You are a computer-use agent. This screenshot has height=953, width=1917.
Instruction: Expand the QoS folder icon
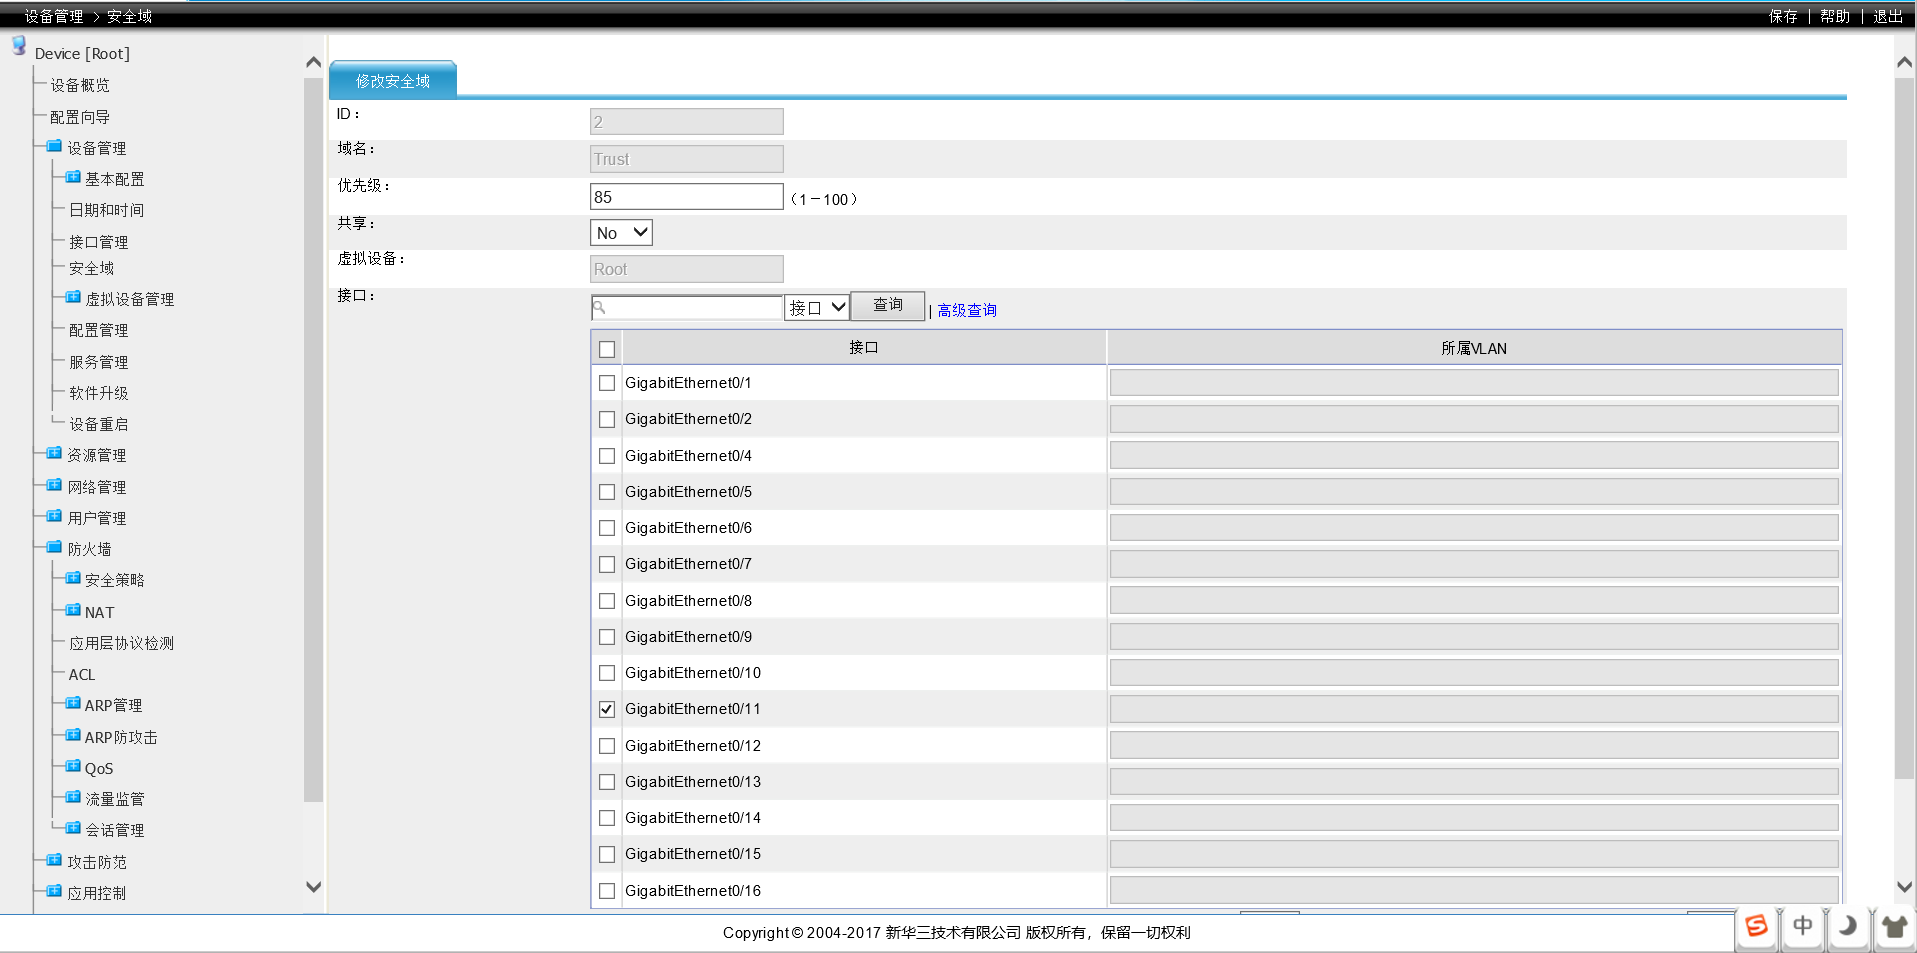tap(73, 766)
